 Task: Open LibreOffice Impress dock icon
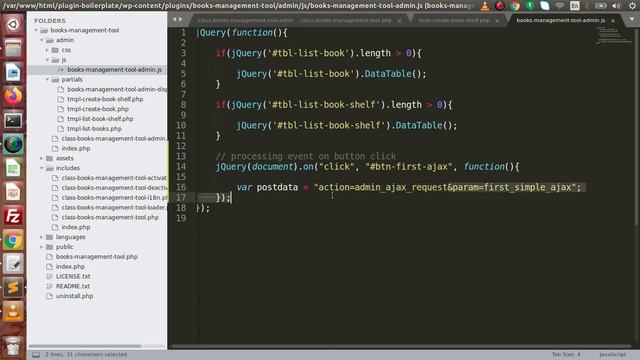[x=13, y=193]
